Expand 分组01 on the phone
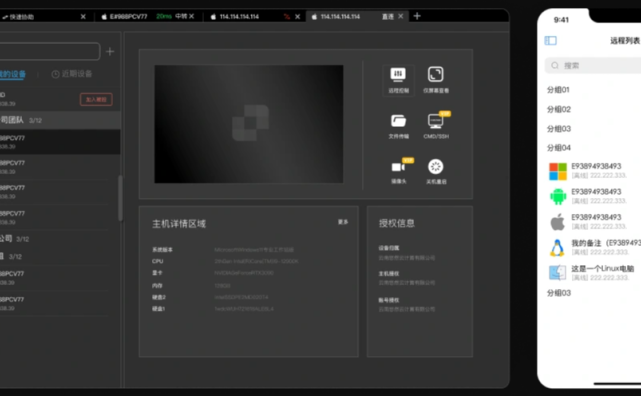Viewport: 641px width, 396px height. pos(558,89)
